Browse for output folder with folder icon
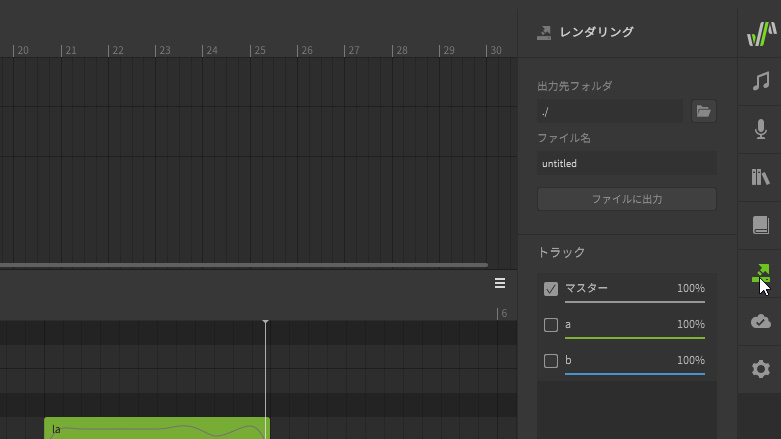This screenshot has height=439, width=781. [x=704, y=111]
